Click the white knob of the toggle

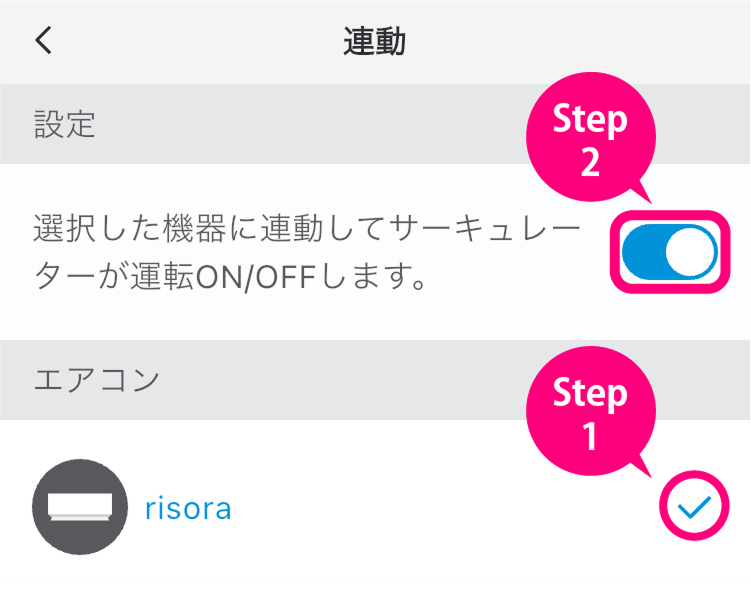(691, 252)
